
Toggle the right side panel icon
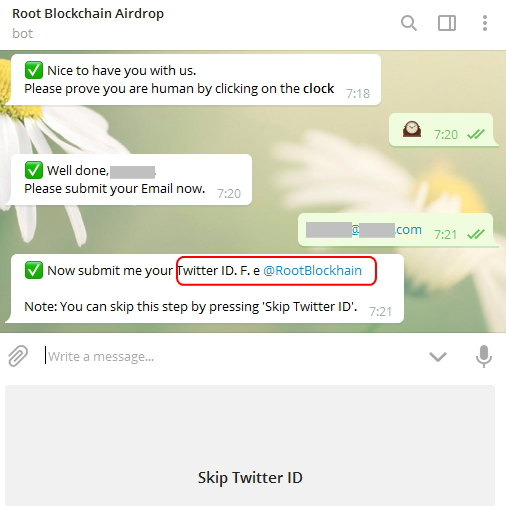[447, 23]
